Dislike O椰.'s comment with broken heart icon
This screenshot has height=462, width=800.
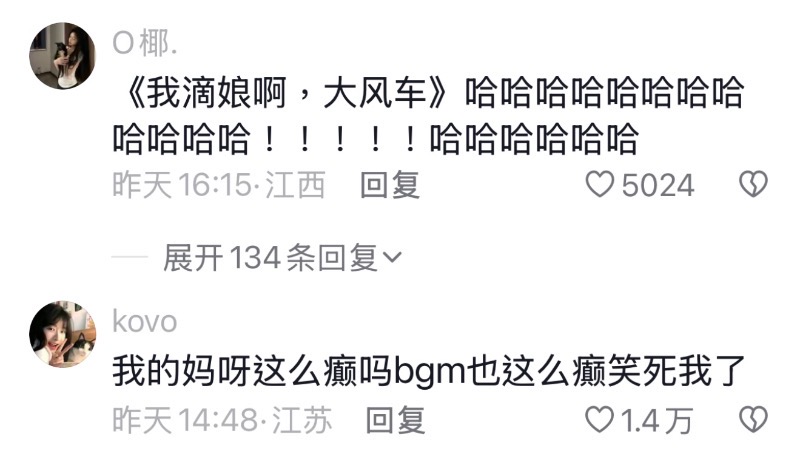[x=754, y=184]
